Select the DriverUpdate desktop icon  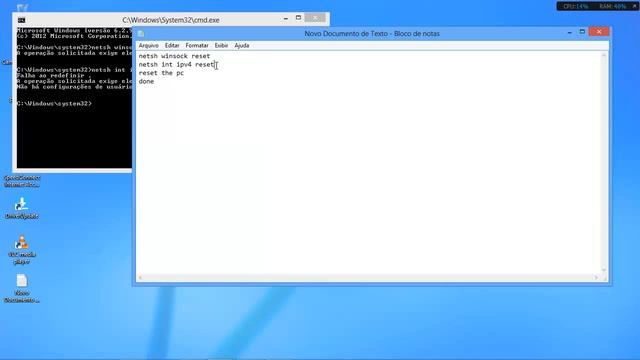22,208
